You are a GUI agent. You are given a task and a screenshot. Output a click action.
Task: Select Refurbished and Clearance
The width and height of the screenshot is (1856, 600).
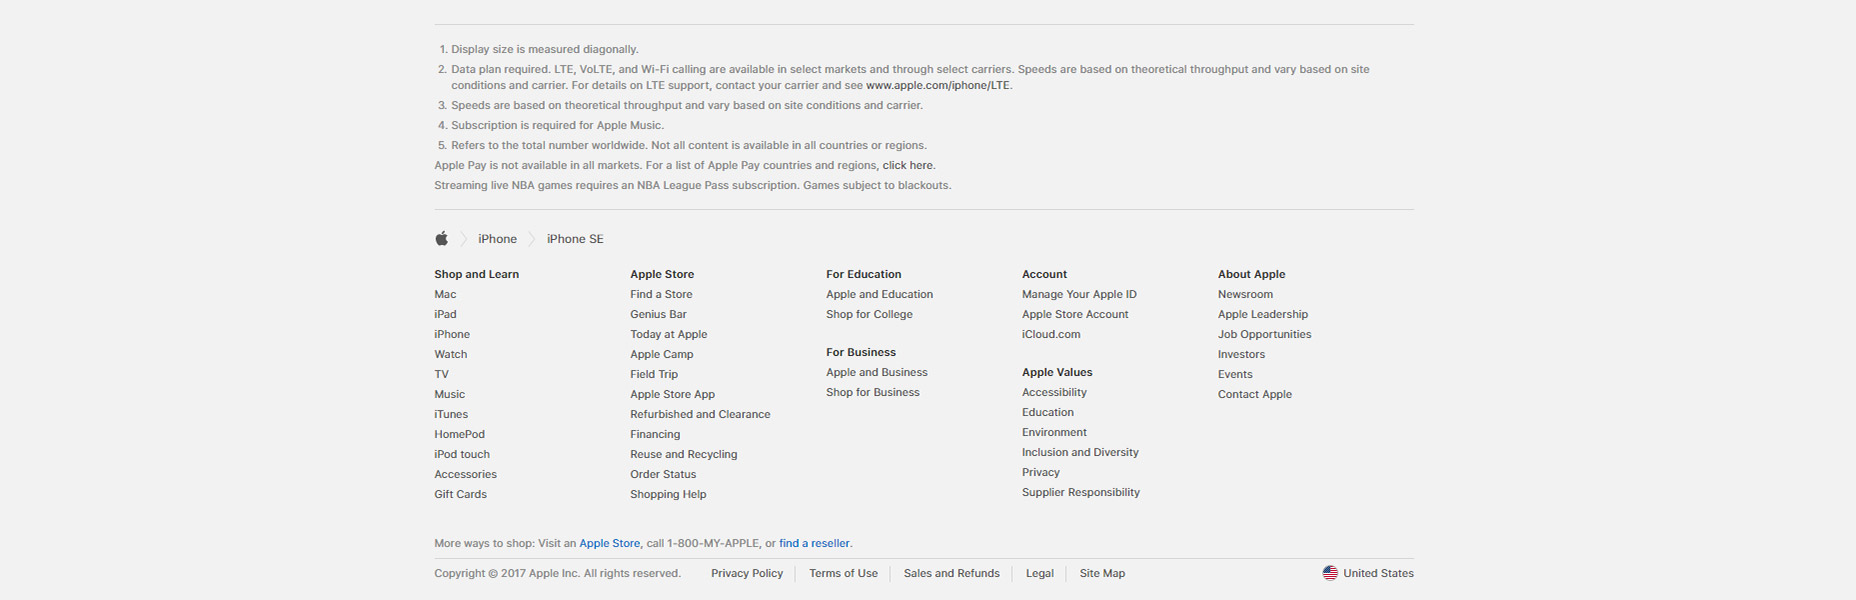coord(700,414)
